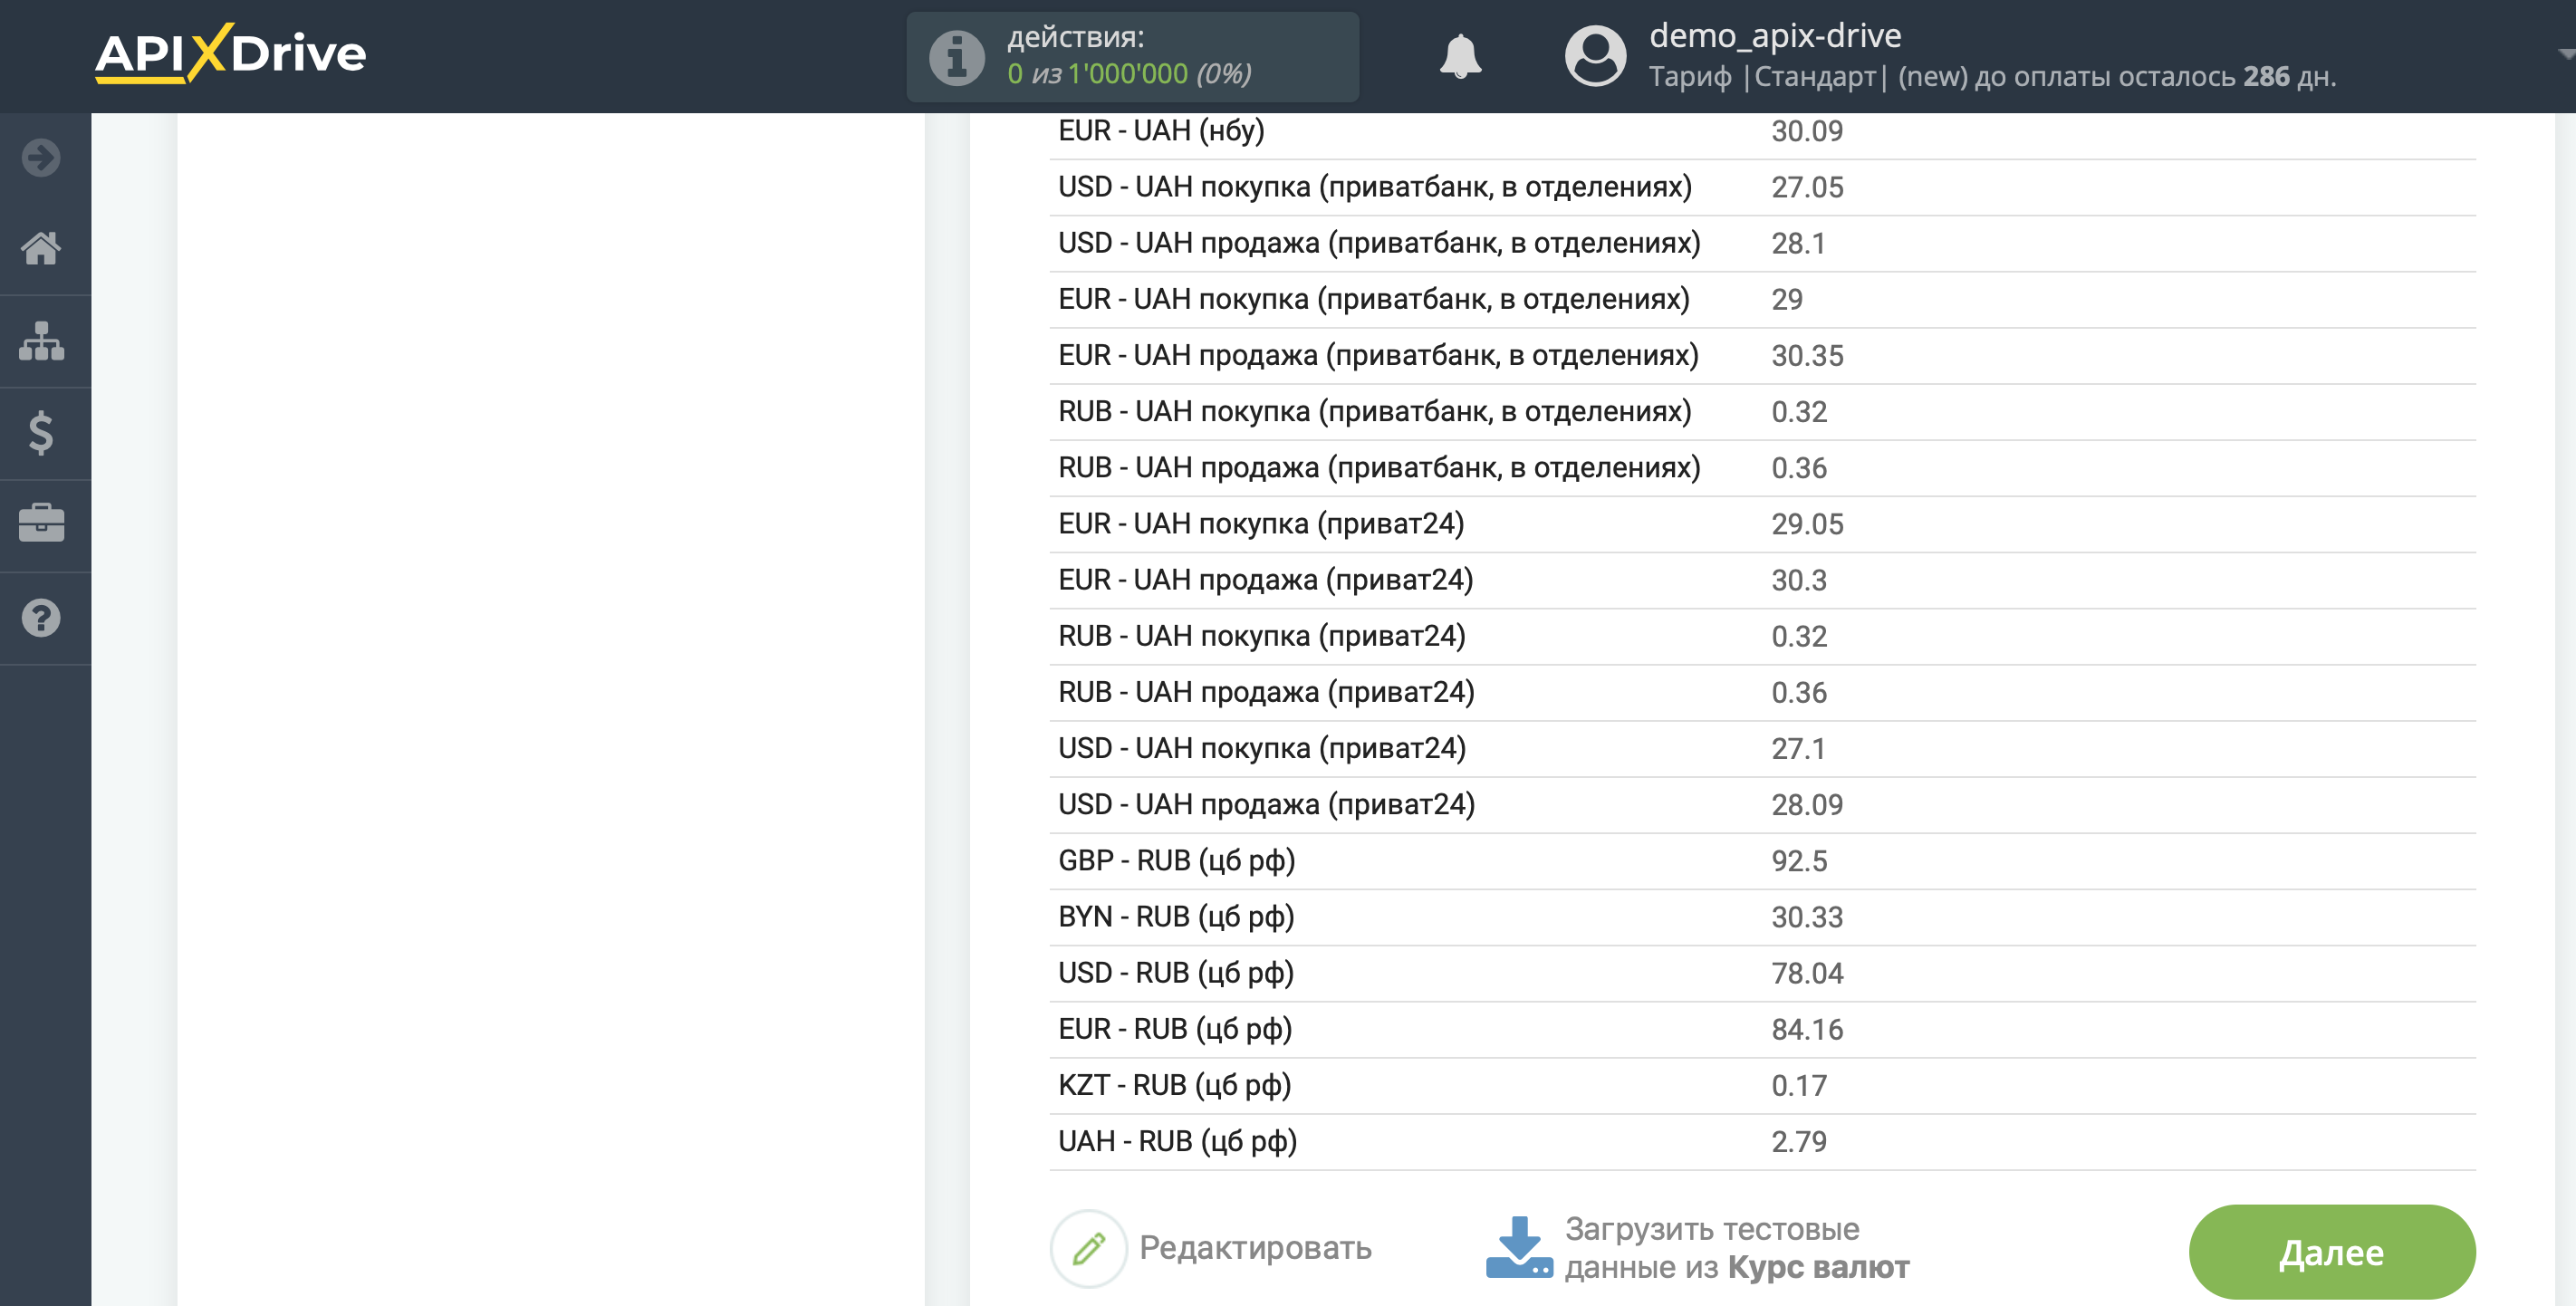Select EUR - UAH продажа (приватбанк, в отделениях)

pyautogui.click(x=1762, y=355)
